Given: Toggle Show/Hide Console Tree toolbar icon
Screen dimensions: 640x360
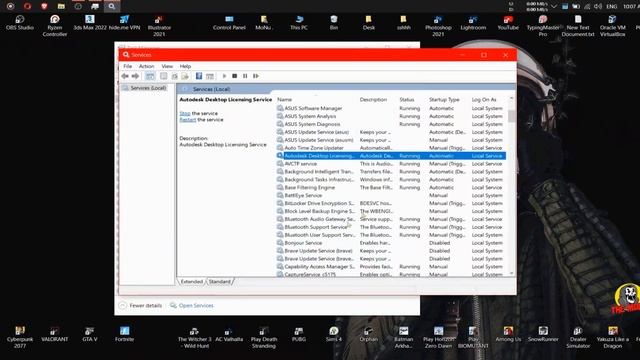Looking at the screenshot, I should tap(150, 76).
